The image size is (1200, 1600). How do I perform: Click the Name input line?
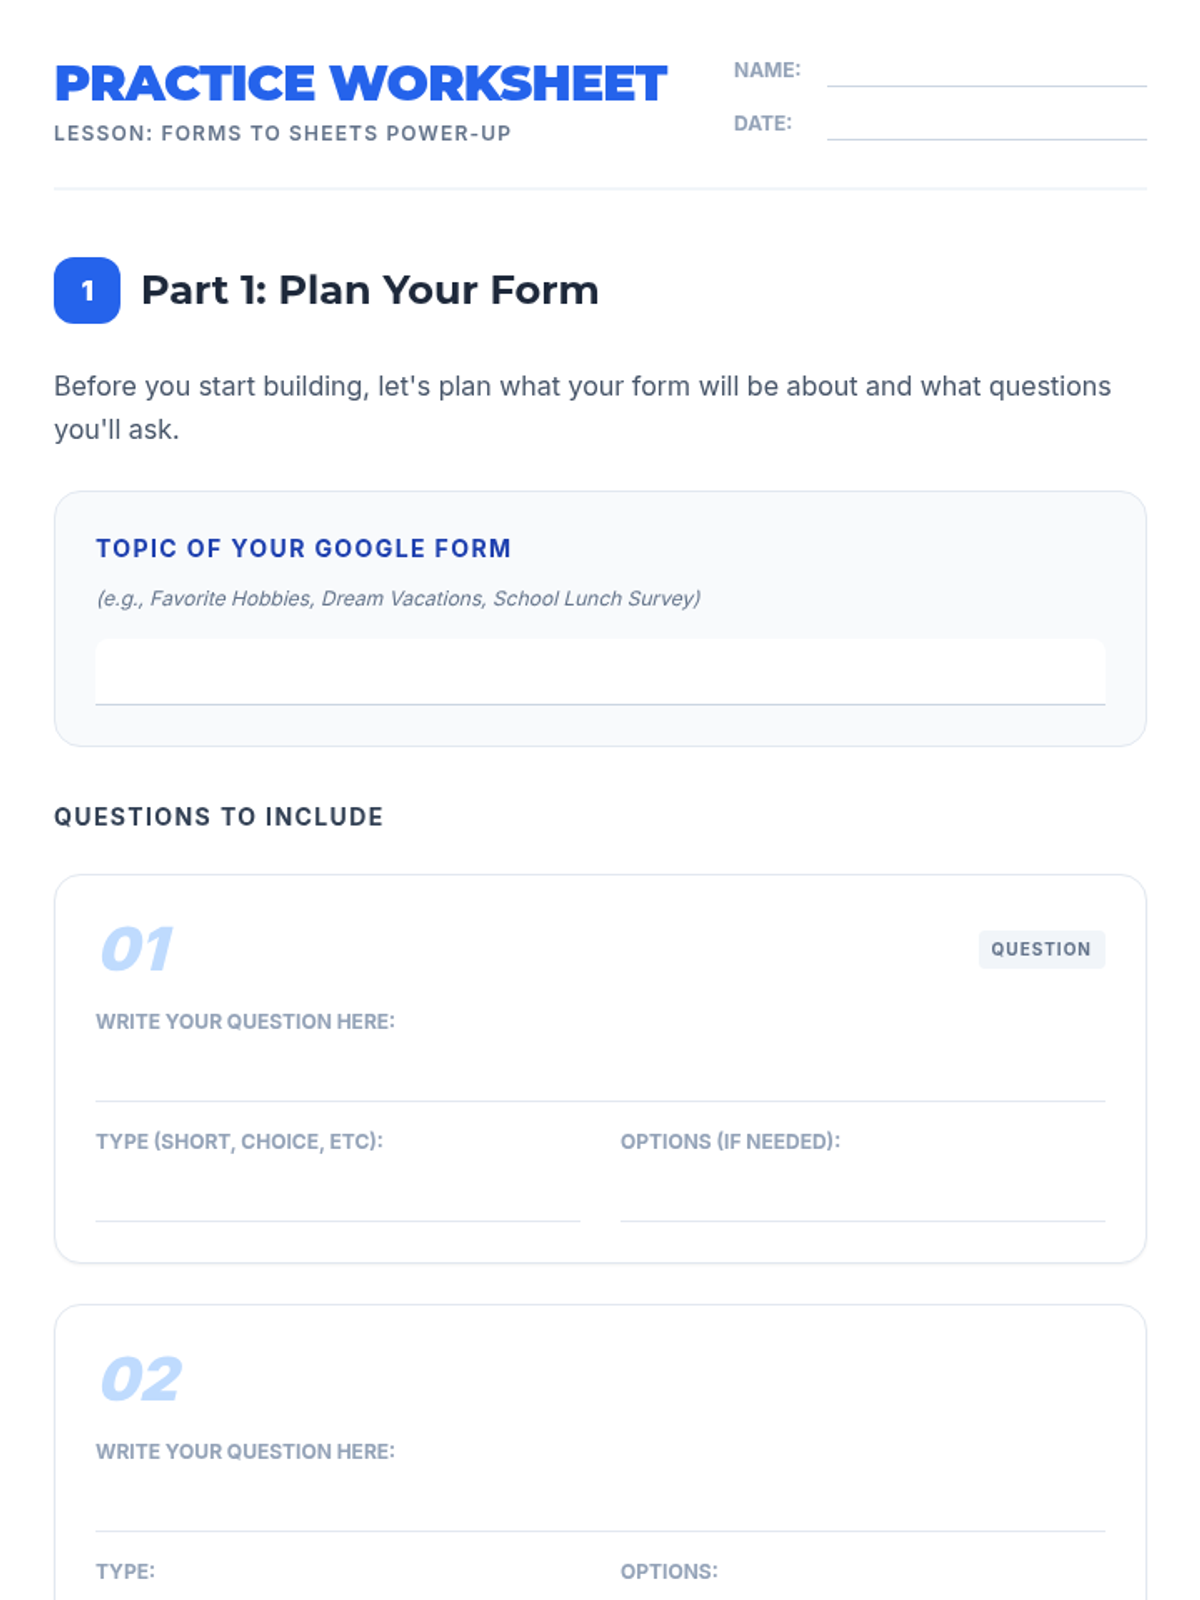[x=986, y=72]
